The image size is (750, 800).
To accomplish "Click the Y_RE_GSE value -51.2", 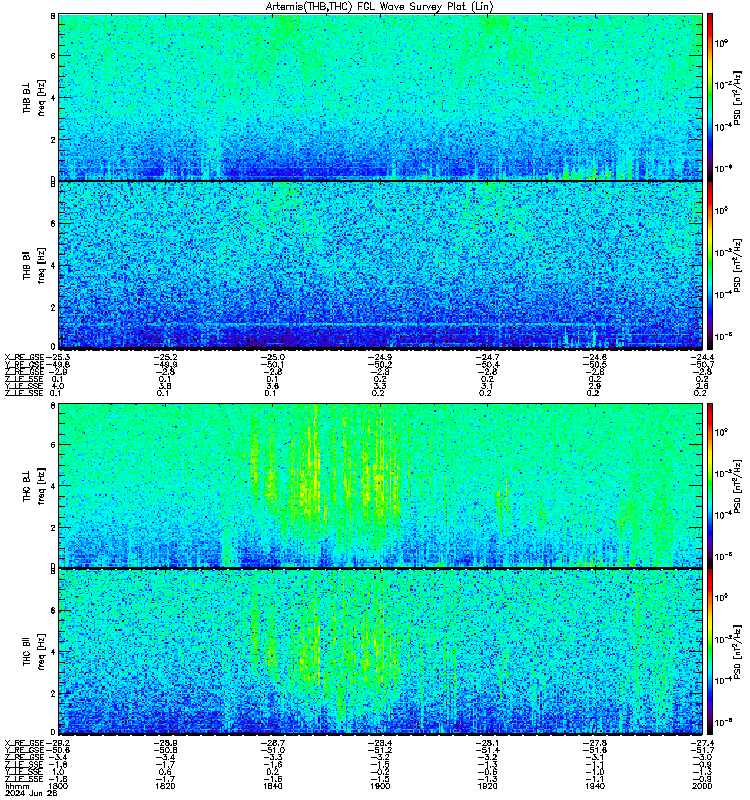I will (x=380, y=750).
